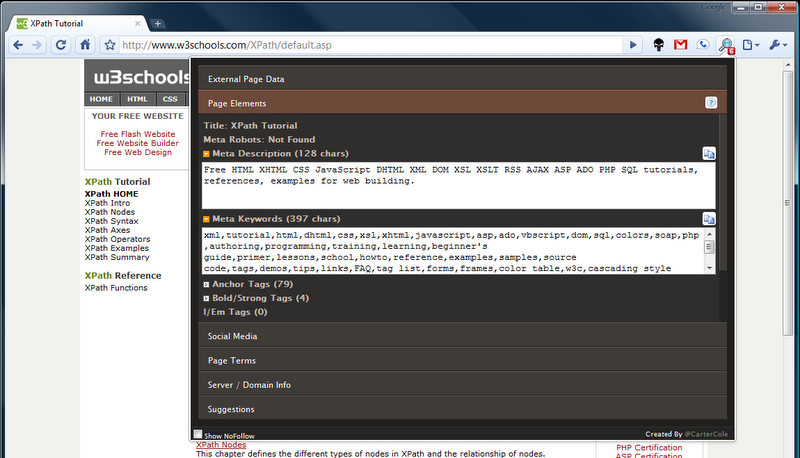Click the address bar URL field
Screen dimensions: 800x458
point(370,45)
